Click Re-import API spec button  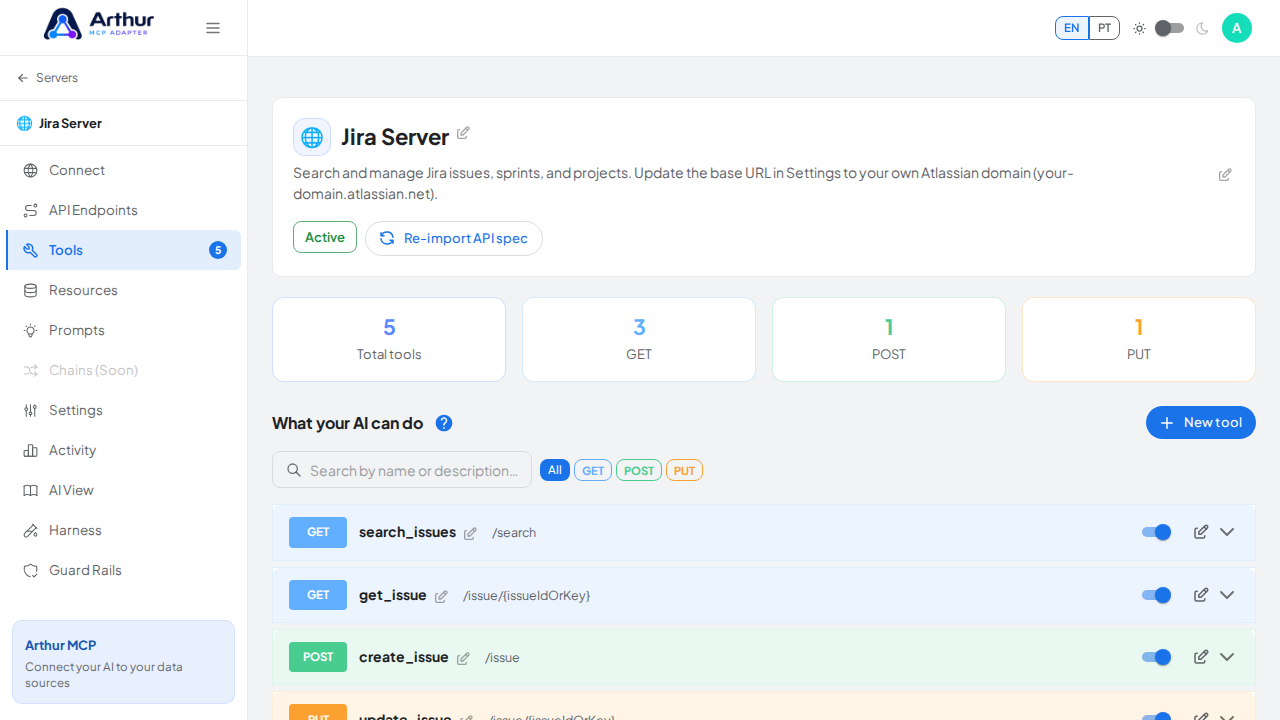coord(454,238)
